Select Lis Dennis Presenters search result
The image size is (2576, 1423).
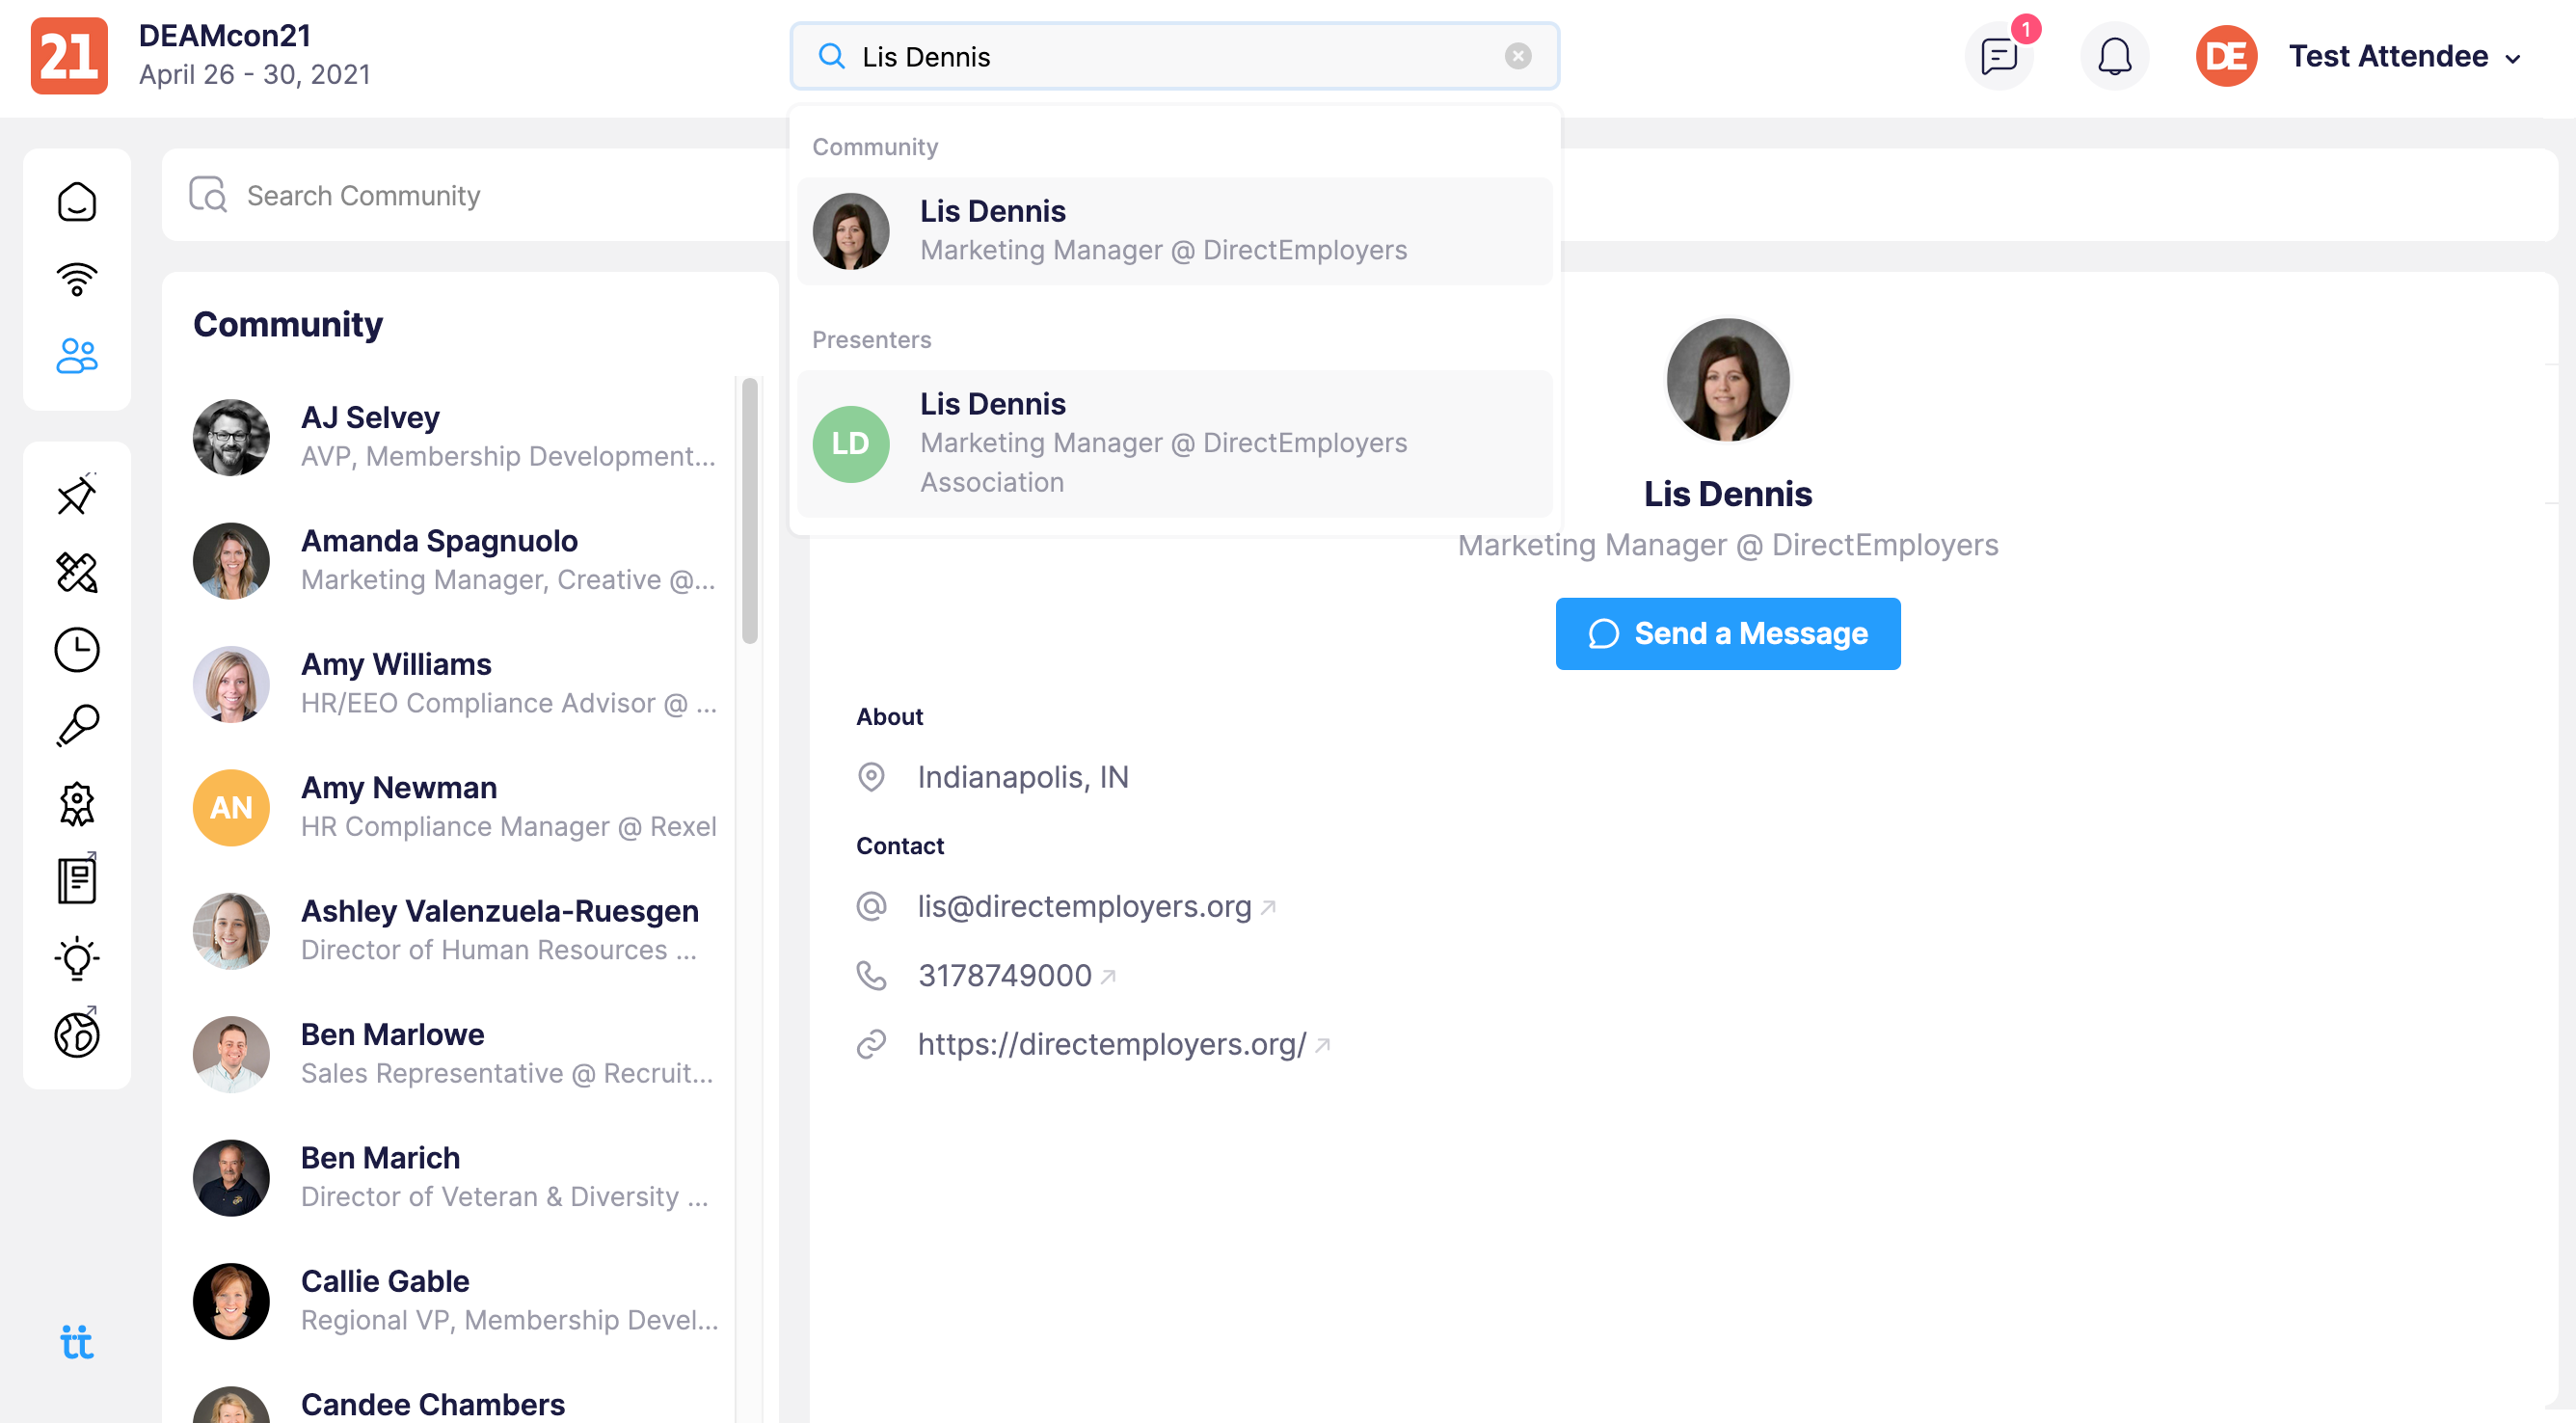point(1175,443)
